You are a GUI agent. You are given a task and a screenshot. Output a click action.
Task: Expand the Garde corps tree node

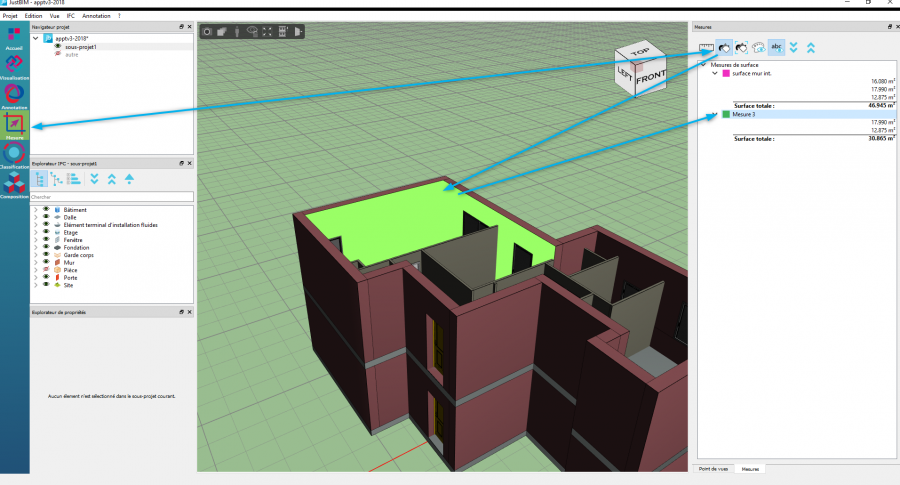tap(36, 255)
